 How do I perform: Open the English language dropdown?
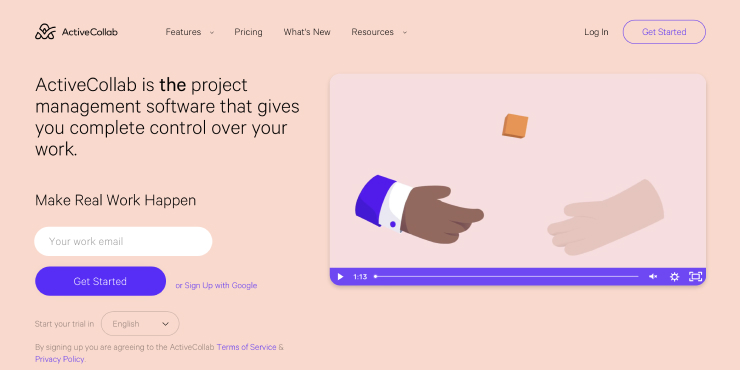coord(140,324)
